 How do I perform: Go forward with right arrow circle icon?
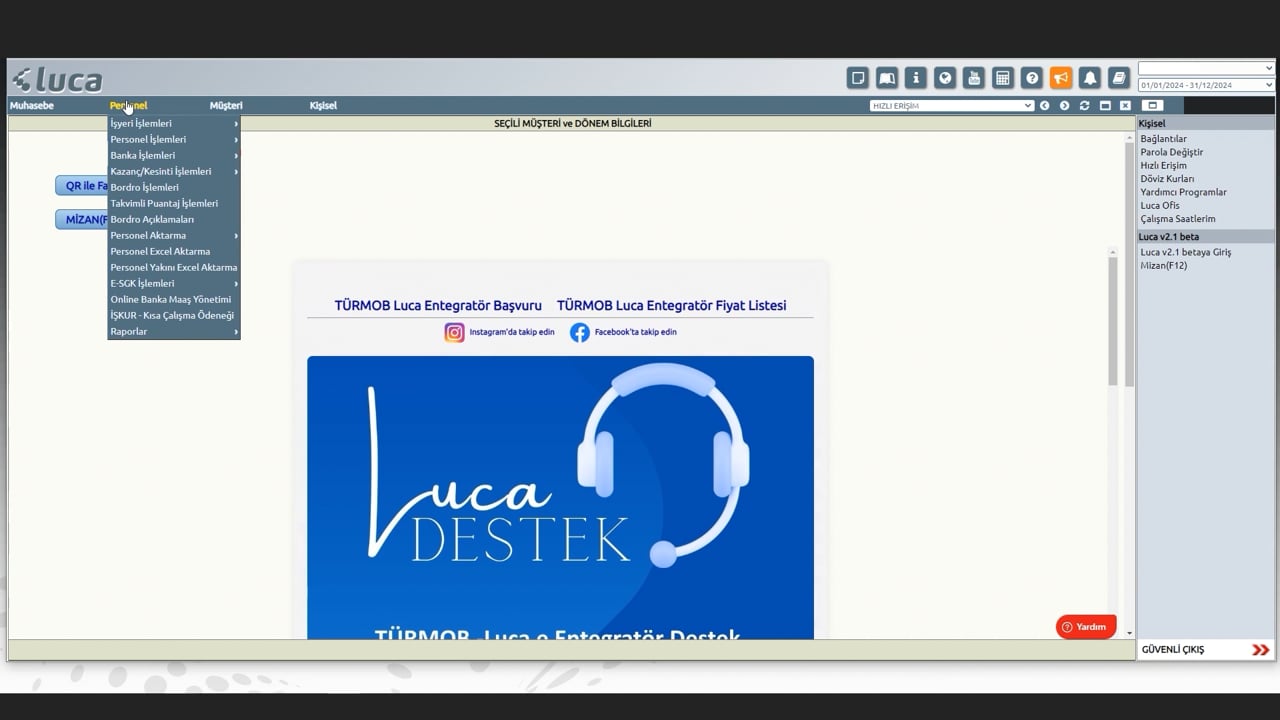1064,105
